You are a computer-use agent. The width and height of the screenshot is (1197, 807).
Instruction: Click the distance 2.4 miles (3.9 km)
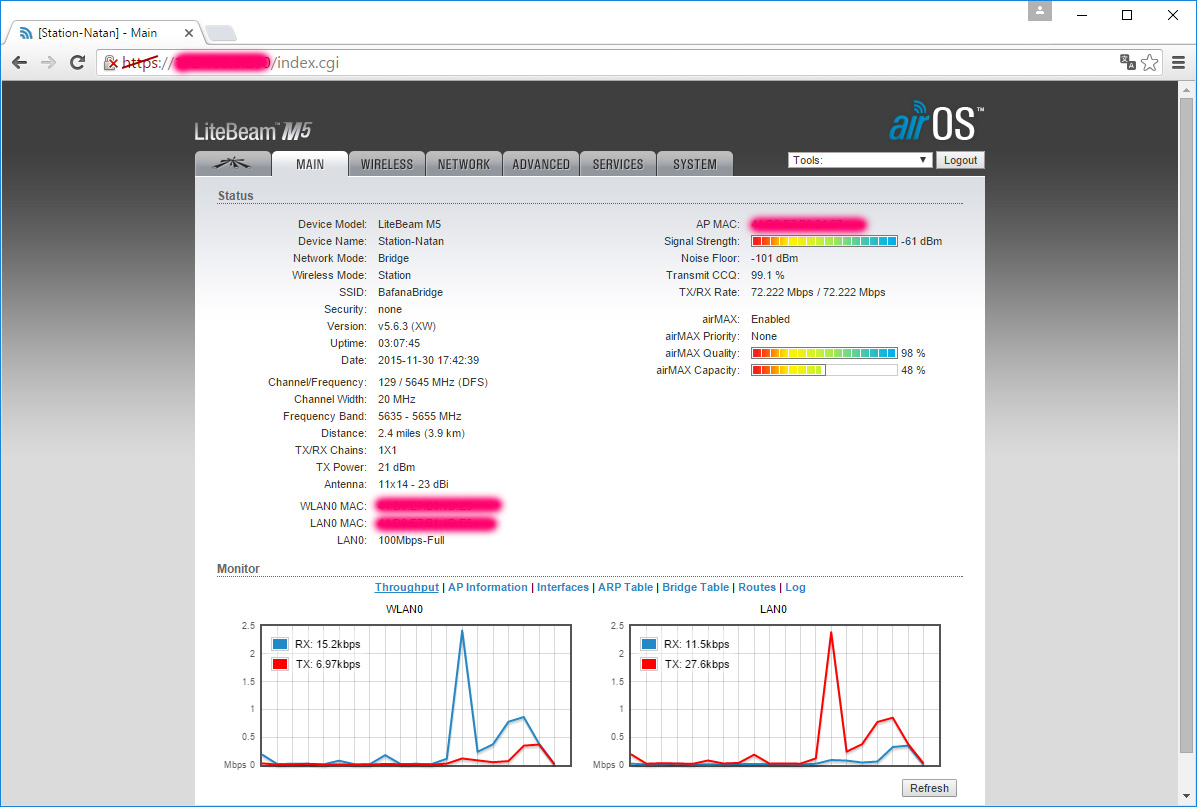(421, 434)
